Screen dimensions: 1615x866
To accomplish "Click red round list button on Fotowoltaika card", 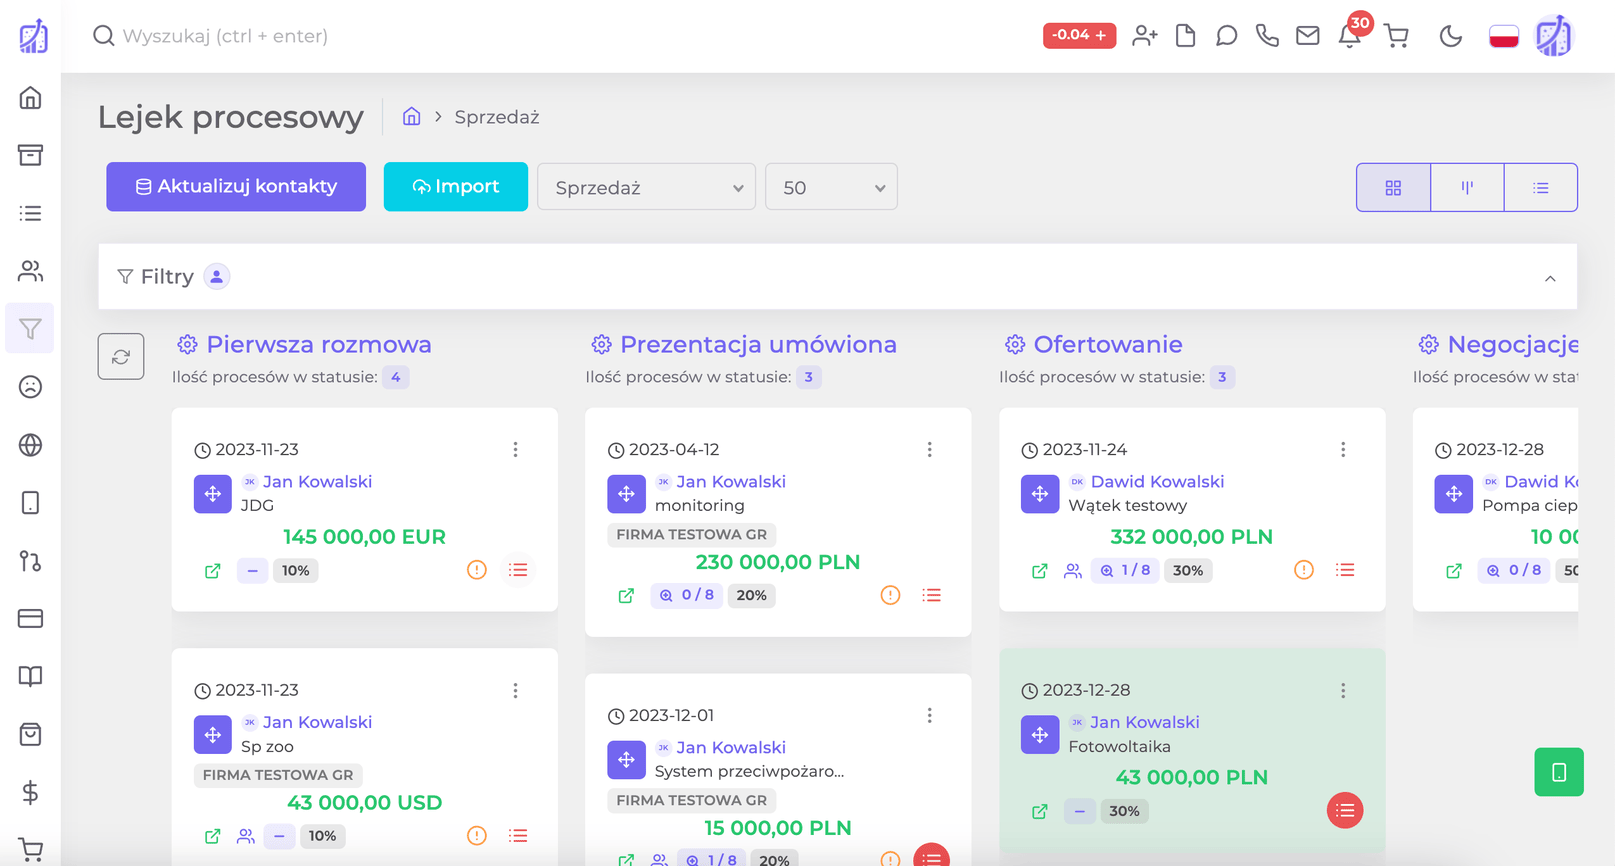I will pyautogui.click(x=1345, y=811).
